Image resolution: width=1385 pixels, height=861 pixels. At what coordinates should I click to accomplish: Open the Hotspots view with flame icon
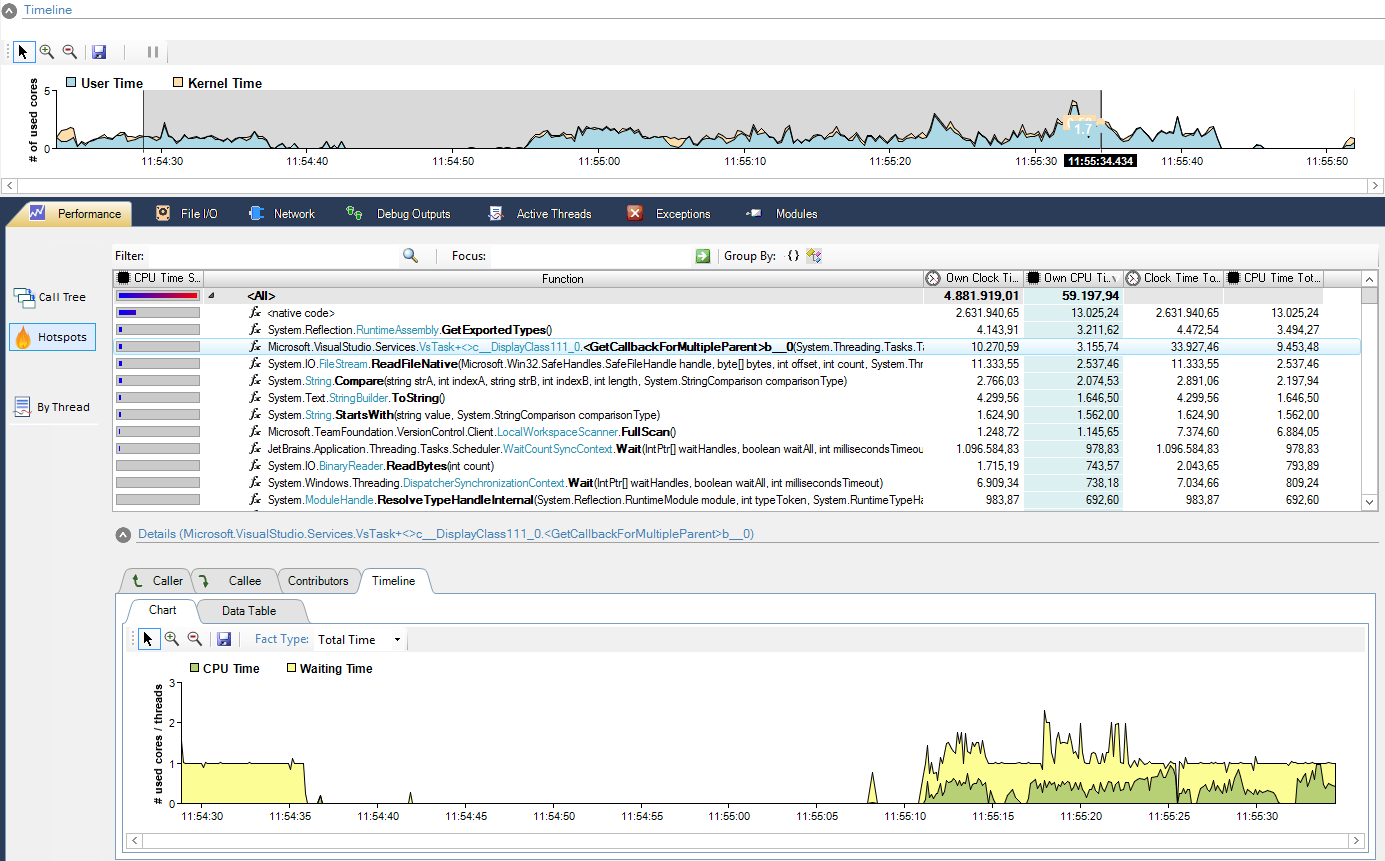[51, 336]
